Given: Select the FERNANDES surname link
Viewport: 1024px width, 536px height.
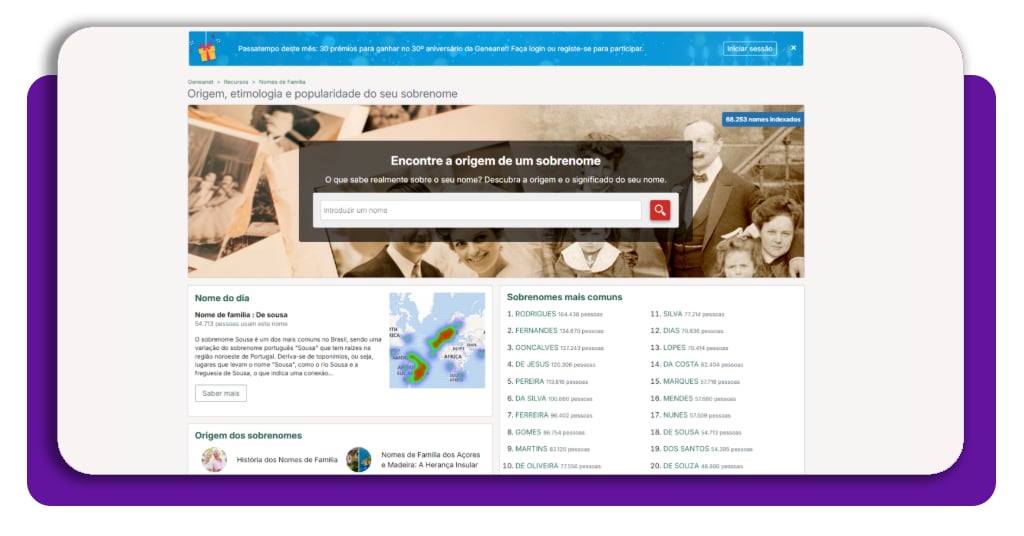Looking at the screenshot, I should pyautogui.click(x=536, y=331).
